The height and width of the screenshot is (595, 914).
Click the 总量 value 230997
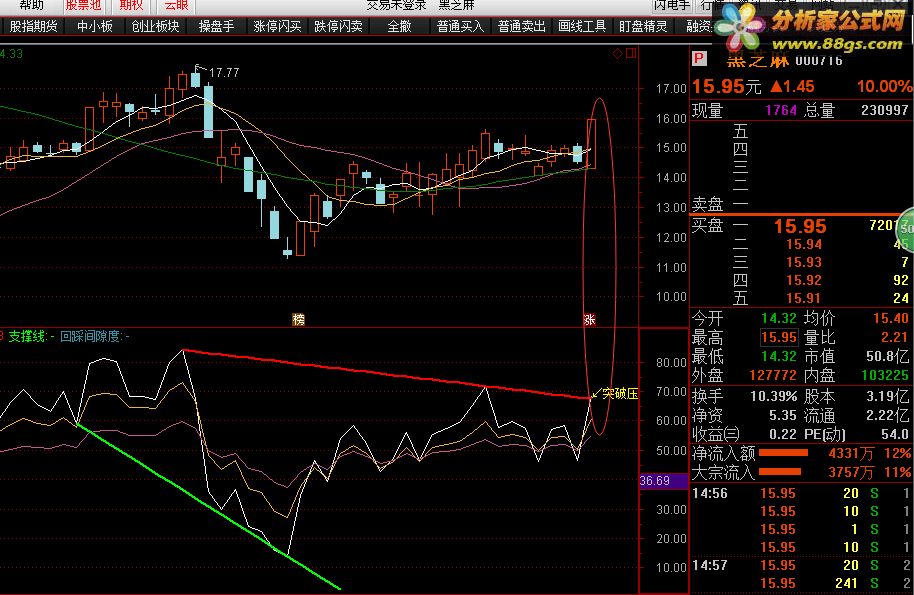click(884, 110)
